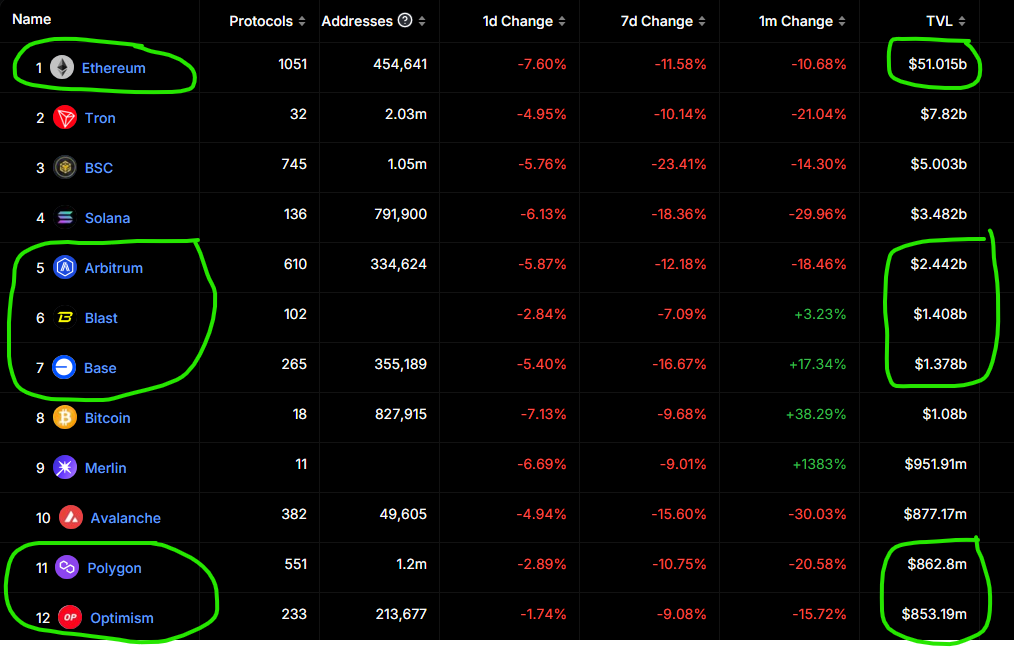This screenshot has height=647, width=1014.
Task: Click the Addresses help question-mark icon
Action: click(405, 20)
